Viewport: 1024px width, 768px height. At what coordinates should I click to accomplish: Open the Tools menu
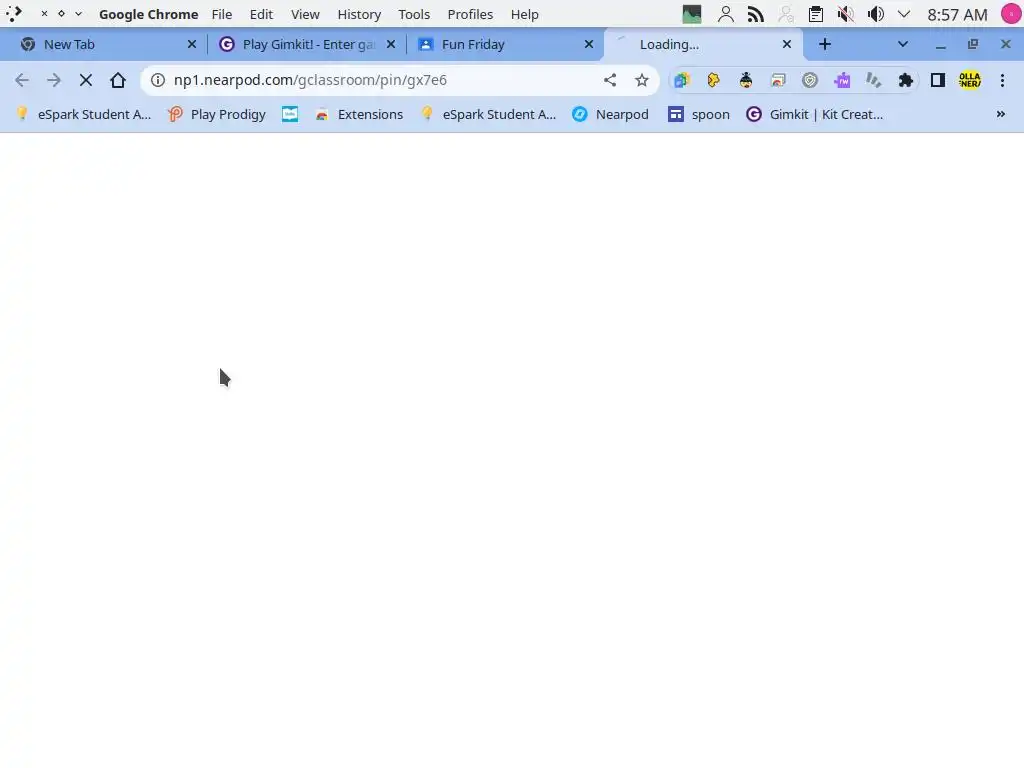(x=414, y=14)
